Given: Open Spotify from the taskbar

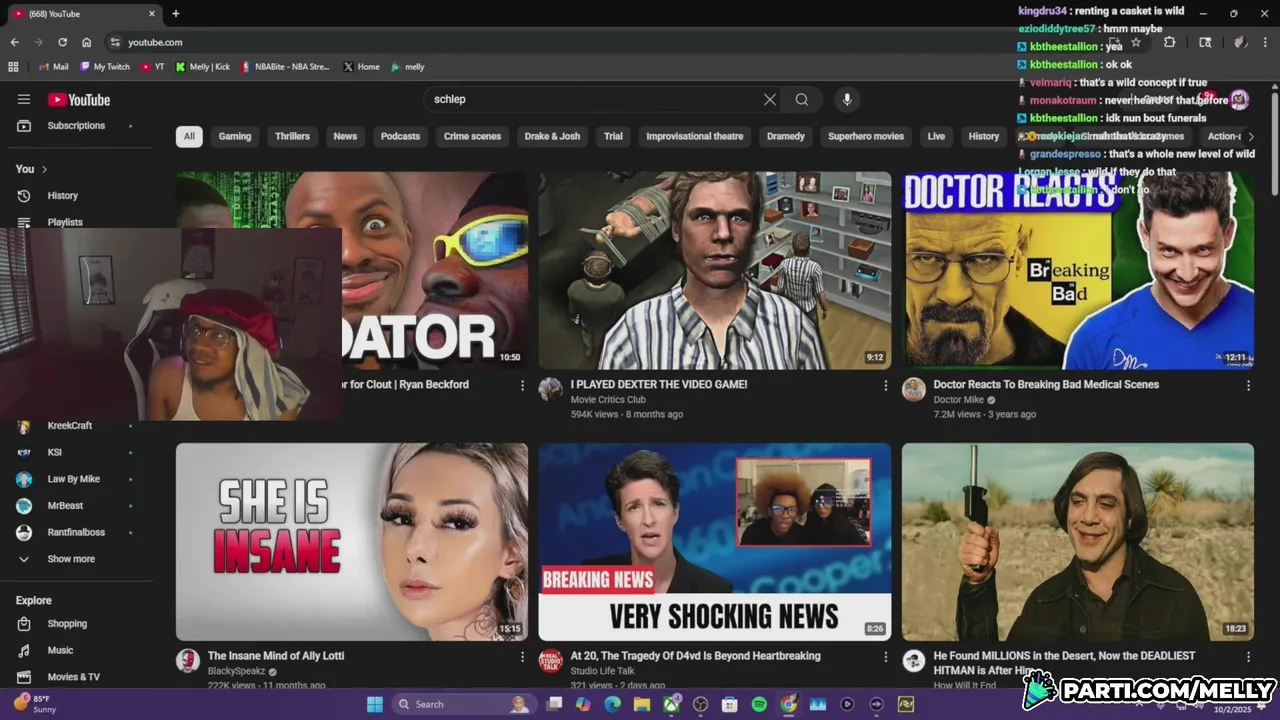Looking at the screenshot, I should tap(759, 704).
